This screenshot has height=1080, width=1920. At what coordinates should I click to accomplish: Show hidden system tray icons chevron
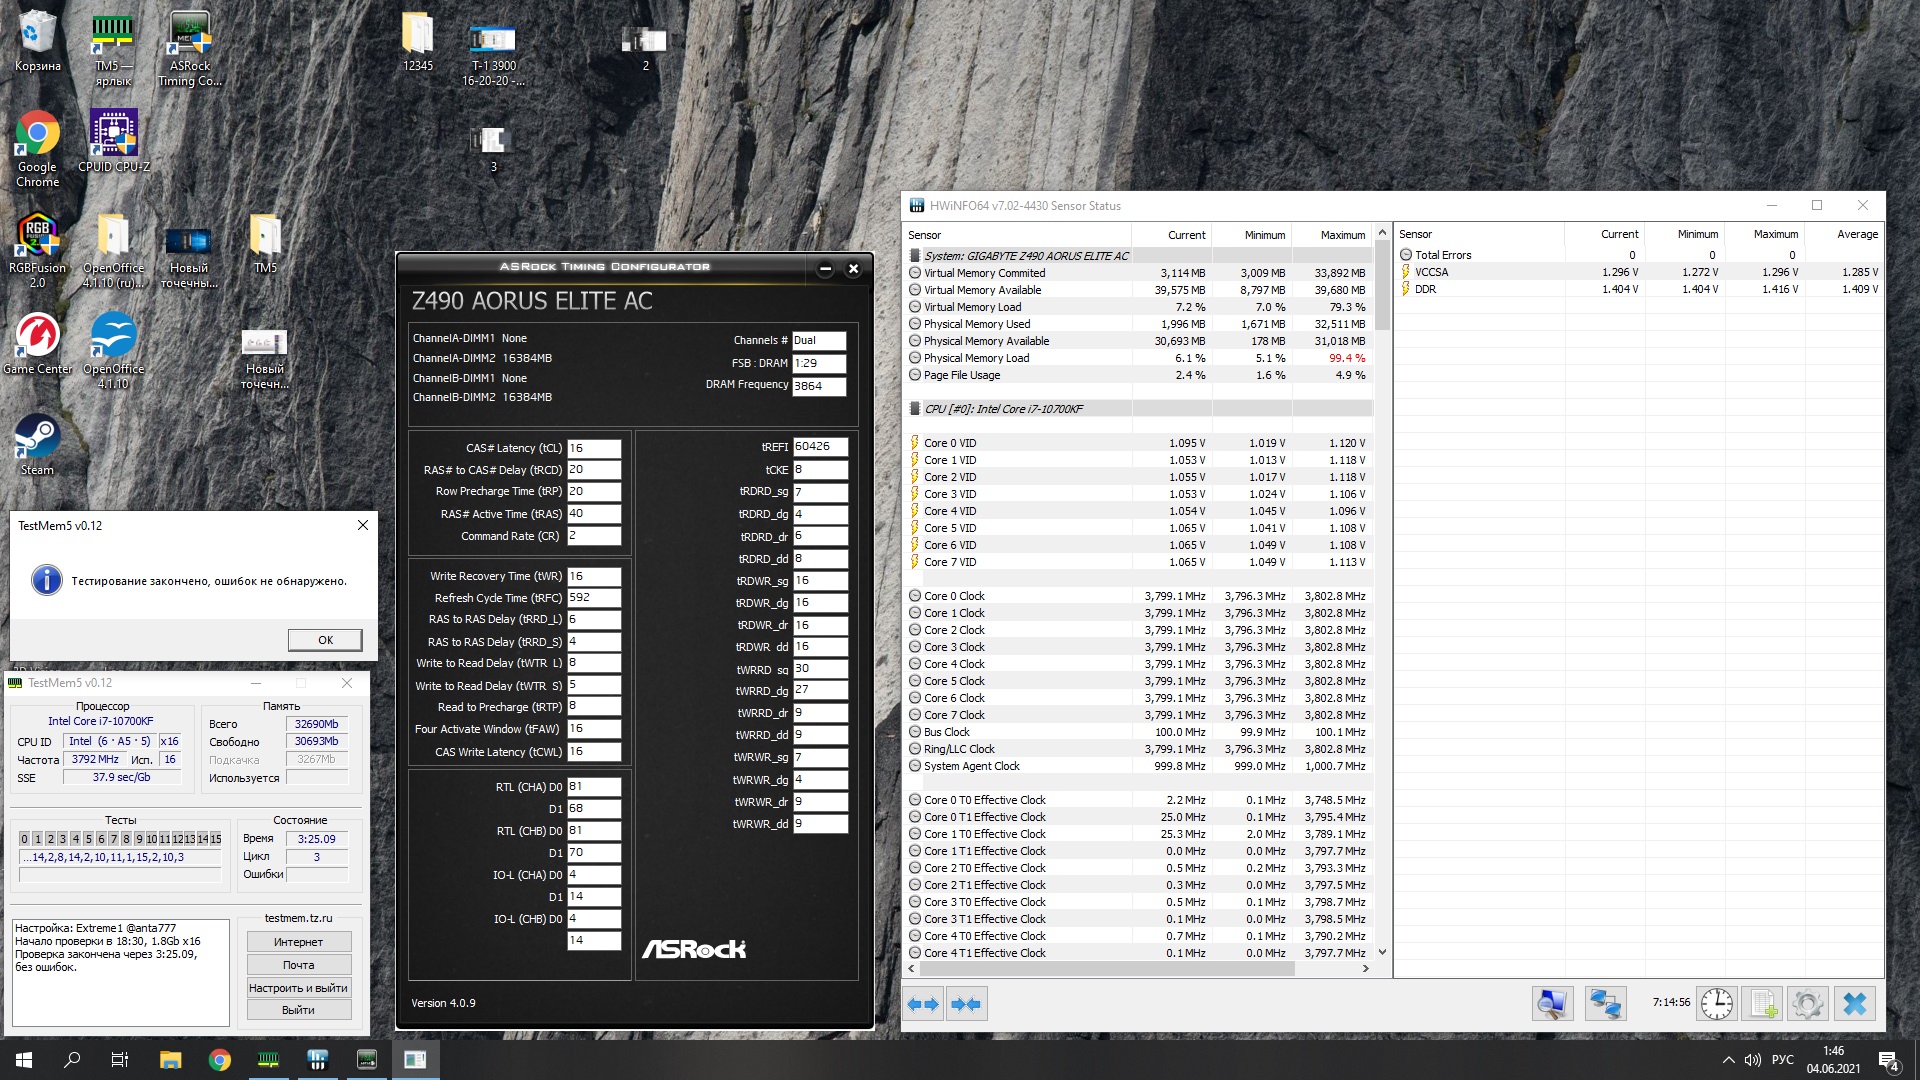[x=1728, y=1060]
